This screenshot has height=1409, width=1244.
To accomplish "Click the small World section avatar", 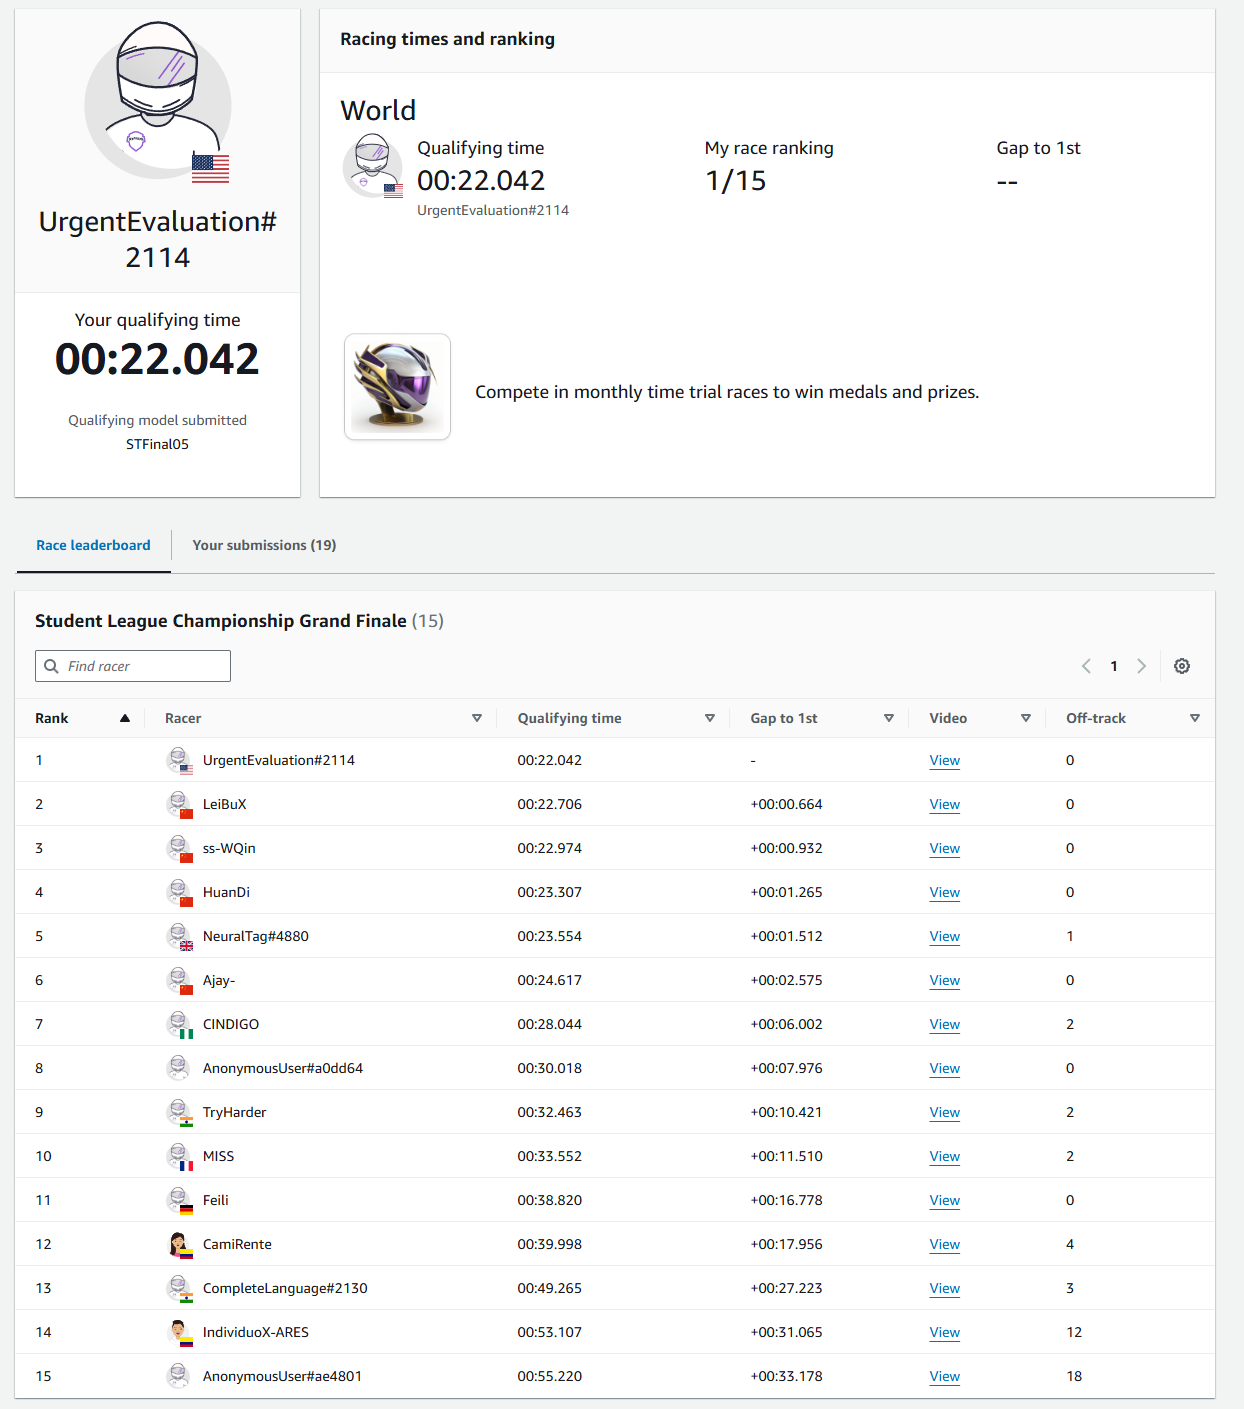I will [x=372, y=165].
